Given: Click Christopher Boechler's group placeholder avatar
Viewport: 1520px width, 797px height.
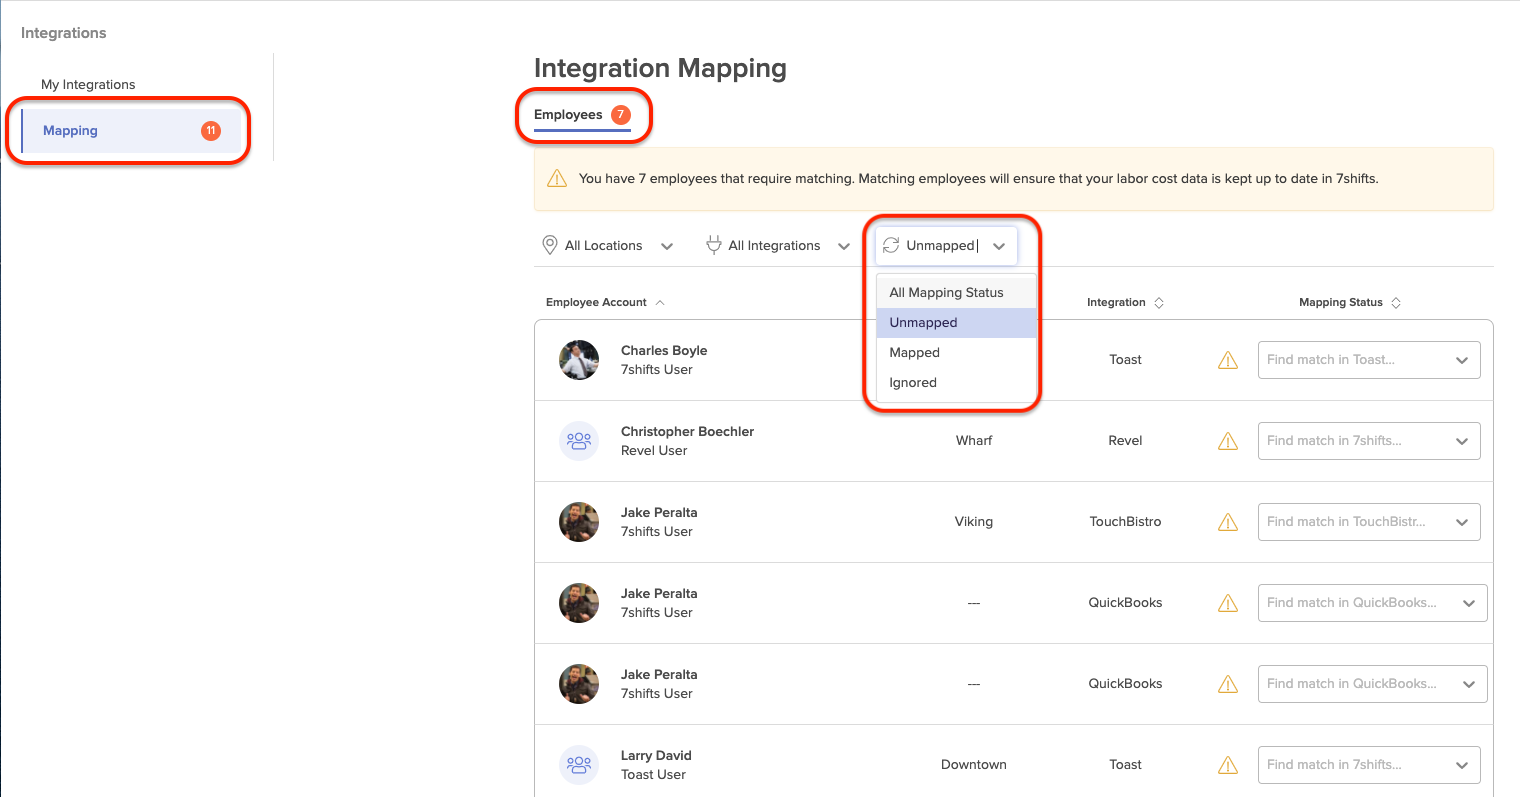Looking at the screenshot, I should tap(579, 441).
